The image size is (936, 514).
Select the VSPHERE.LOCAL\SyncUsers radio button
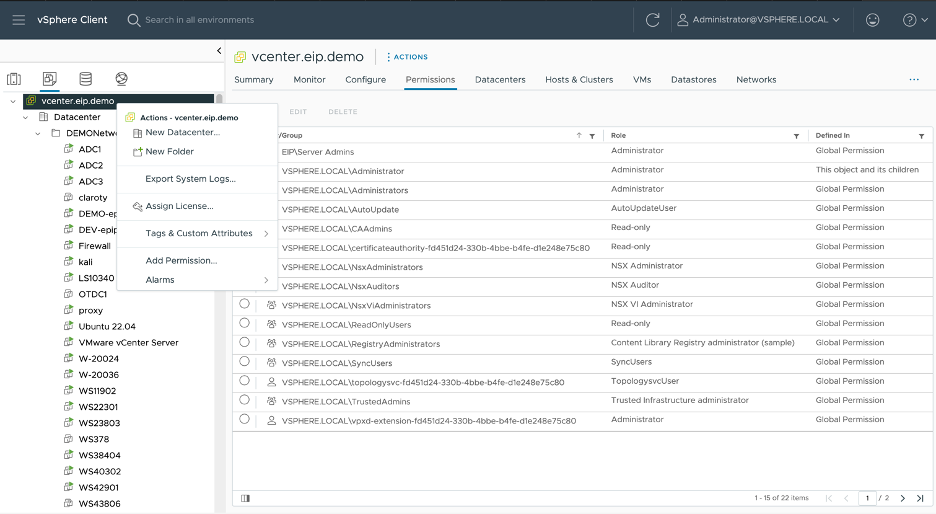[244, 362]
